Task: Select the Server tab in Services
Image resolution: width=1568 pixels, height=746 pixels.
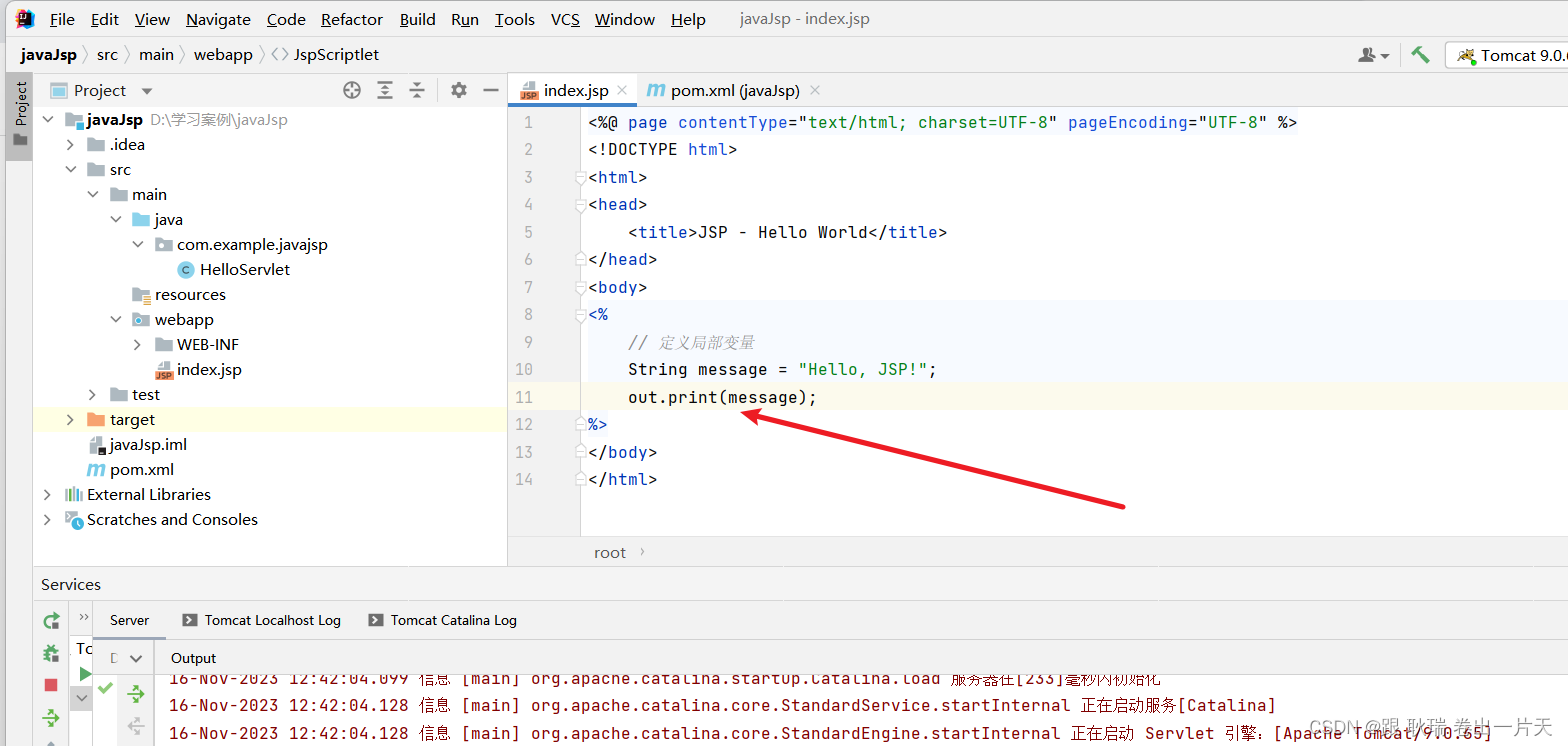Action: [x=130, y=620]
